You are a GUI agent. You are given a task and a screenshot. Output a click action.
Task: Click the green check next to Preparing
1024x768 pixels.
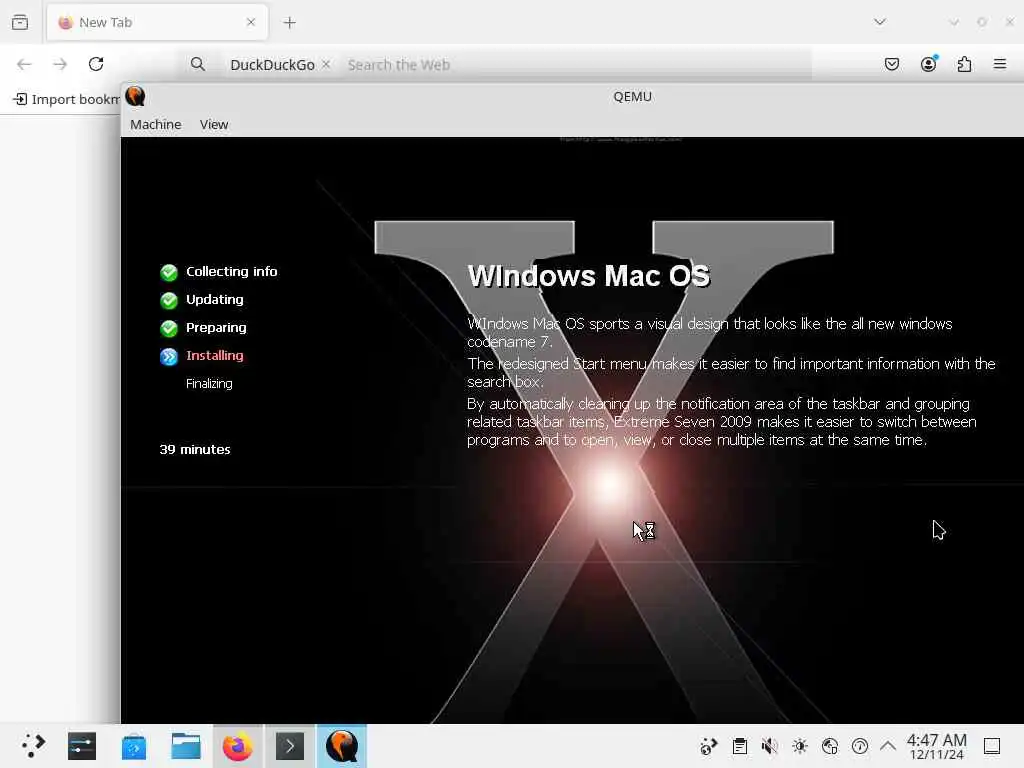(x=168, y=328)
